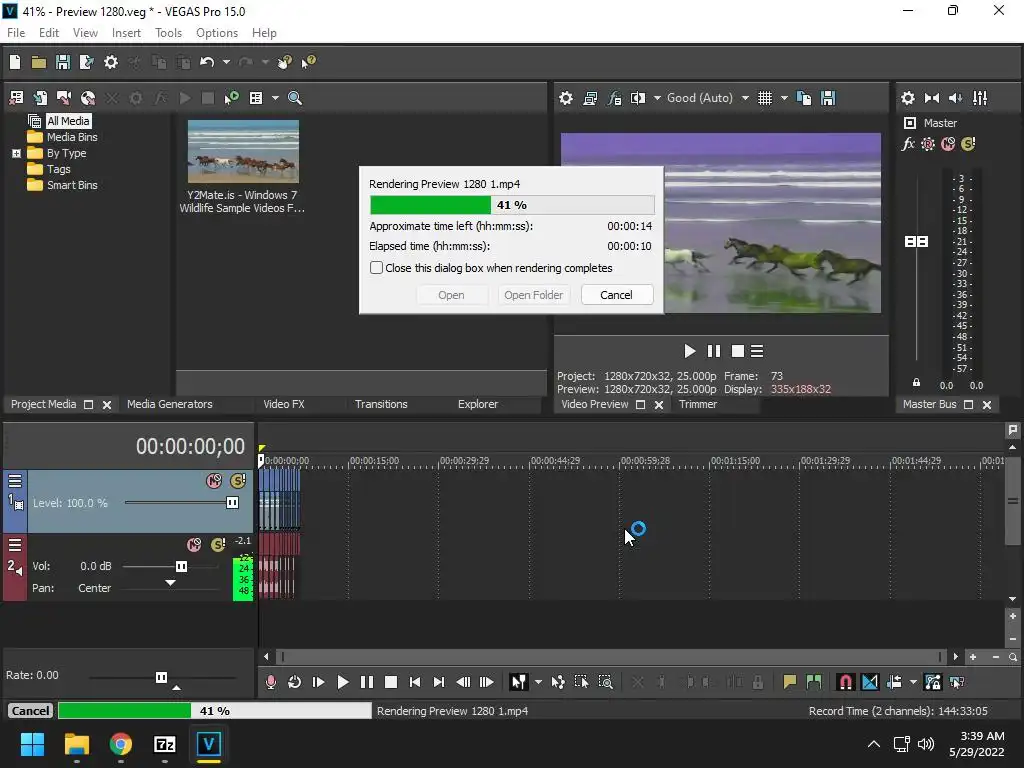Mute audio track 2
1024x768 pixels.
194,545
